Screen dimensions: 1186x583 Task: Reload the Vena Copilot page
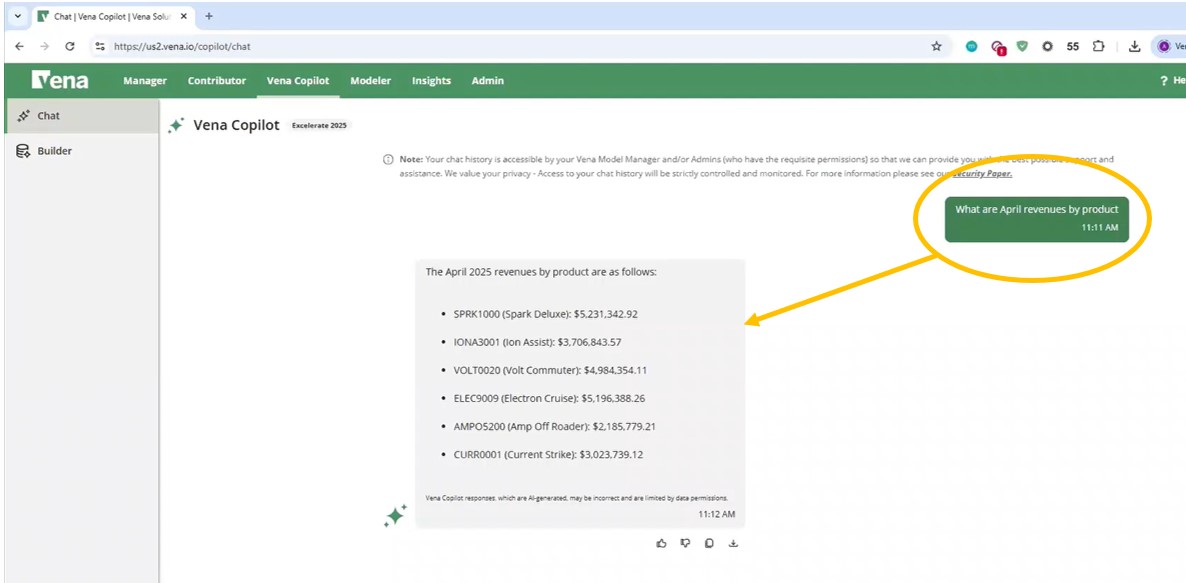69,46
